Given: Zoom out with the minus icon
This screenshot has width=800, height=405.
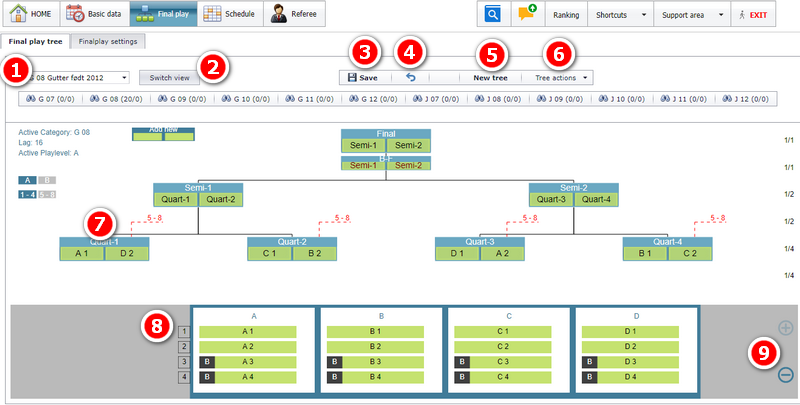Looking at the screenshot, I should click(786, 375).
